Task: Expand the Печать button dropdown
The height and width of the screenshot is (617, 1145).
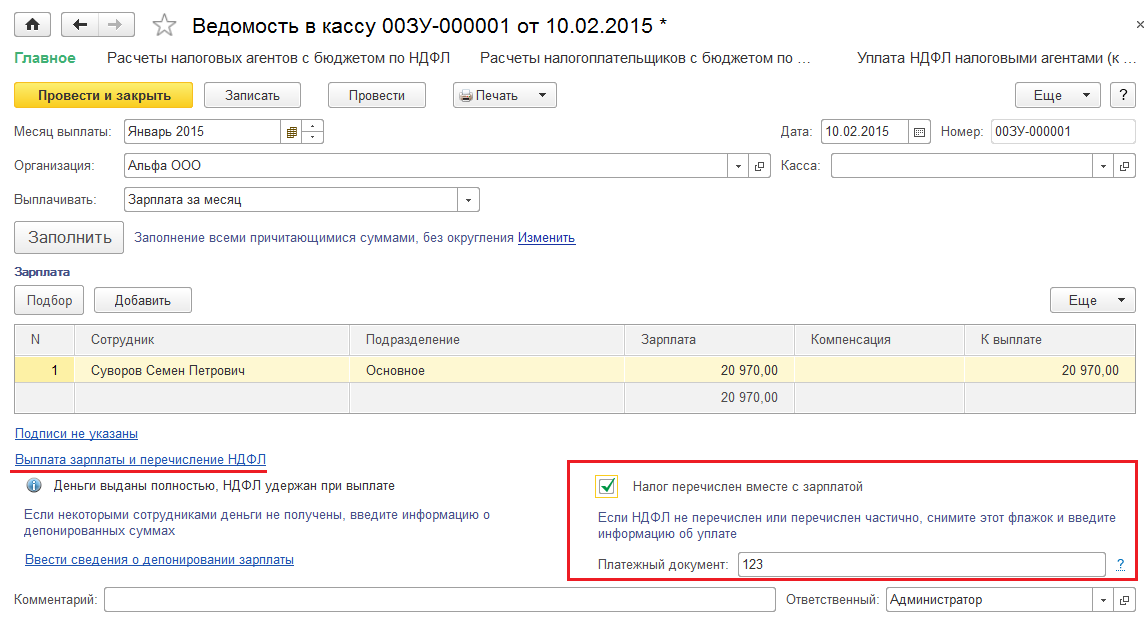Action: pyautogui.click(x=542, y=95)
